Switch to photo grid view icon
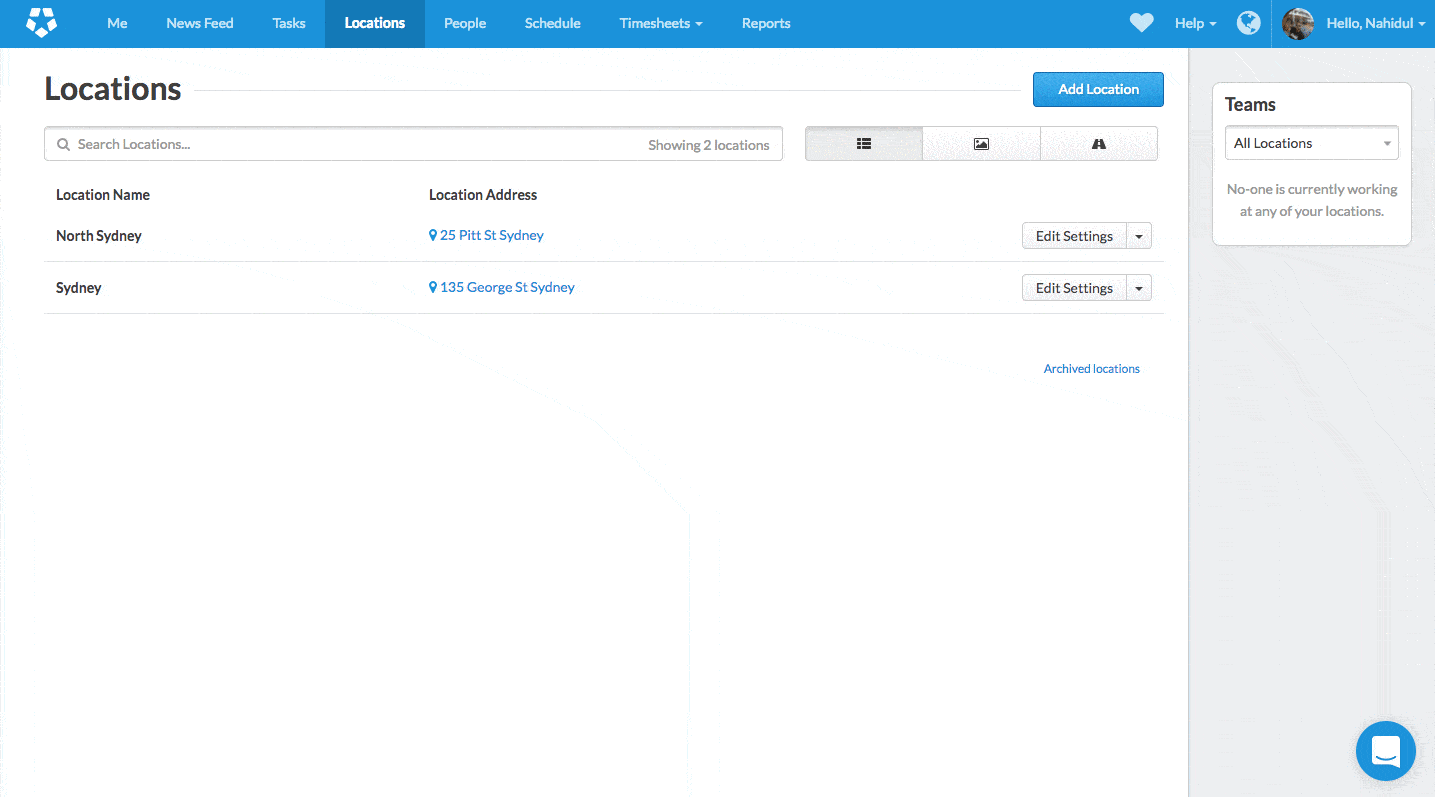The width and height of the screenshot is (1435, 797). pos(981,144)
